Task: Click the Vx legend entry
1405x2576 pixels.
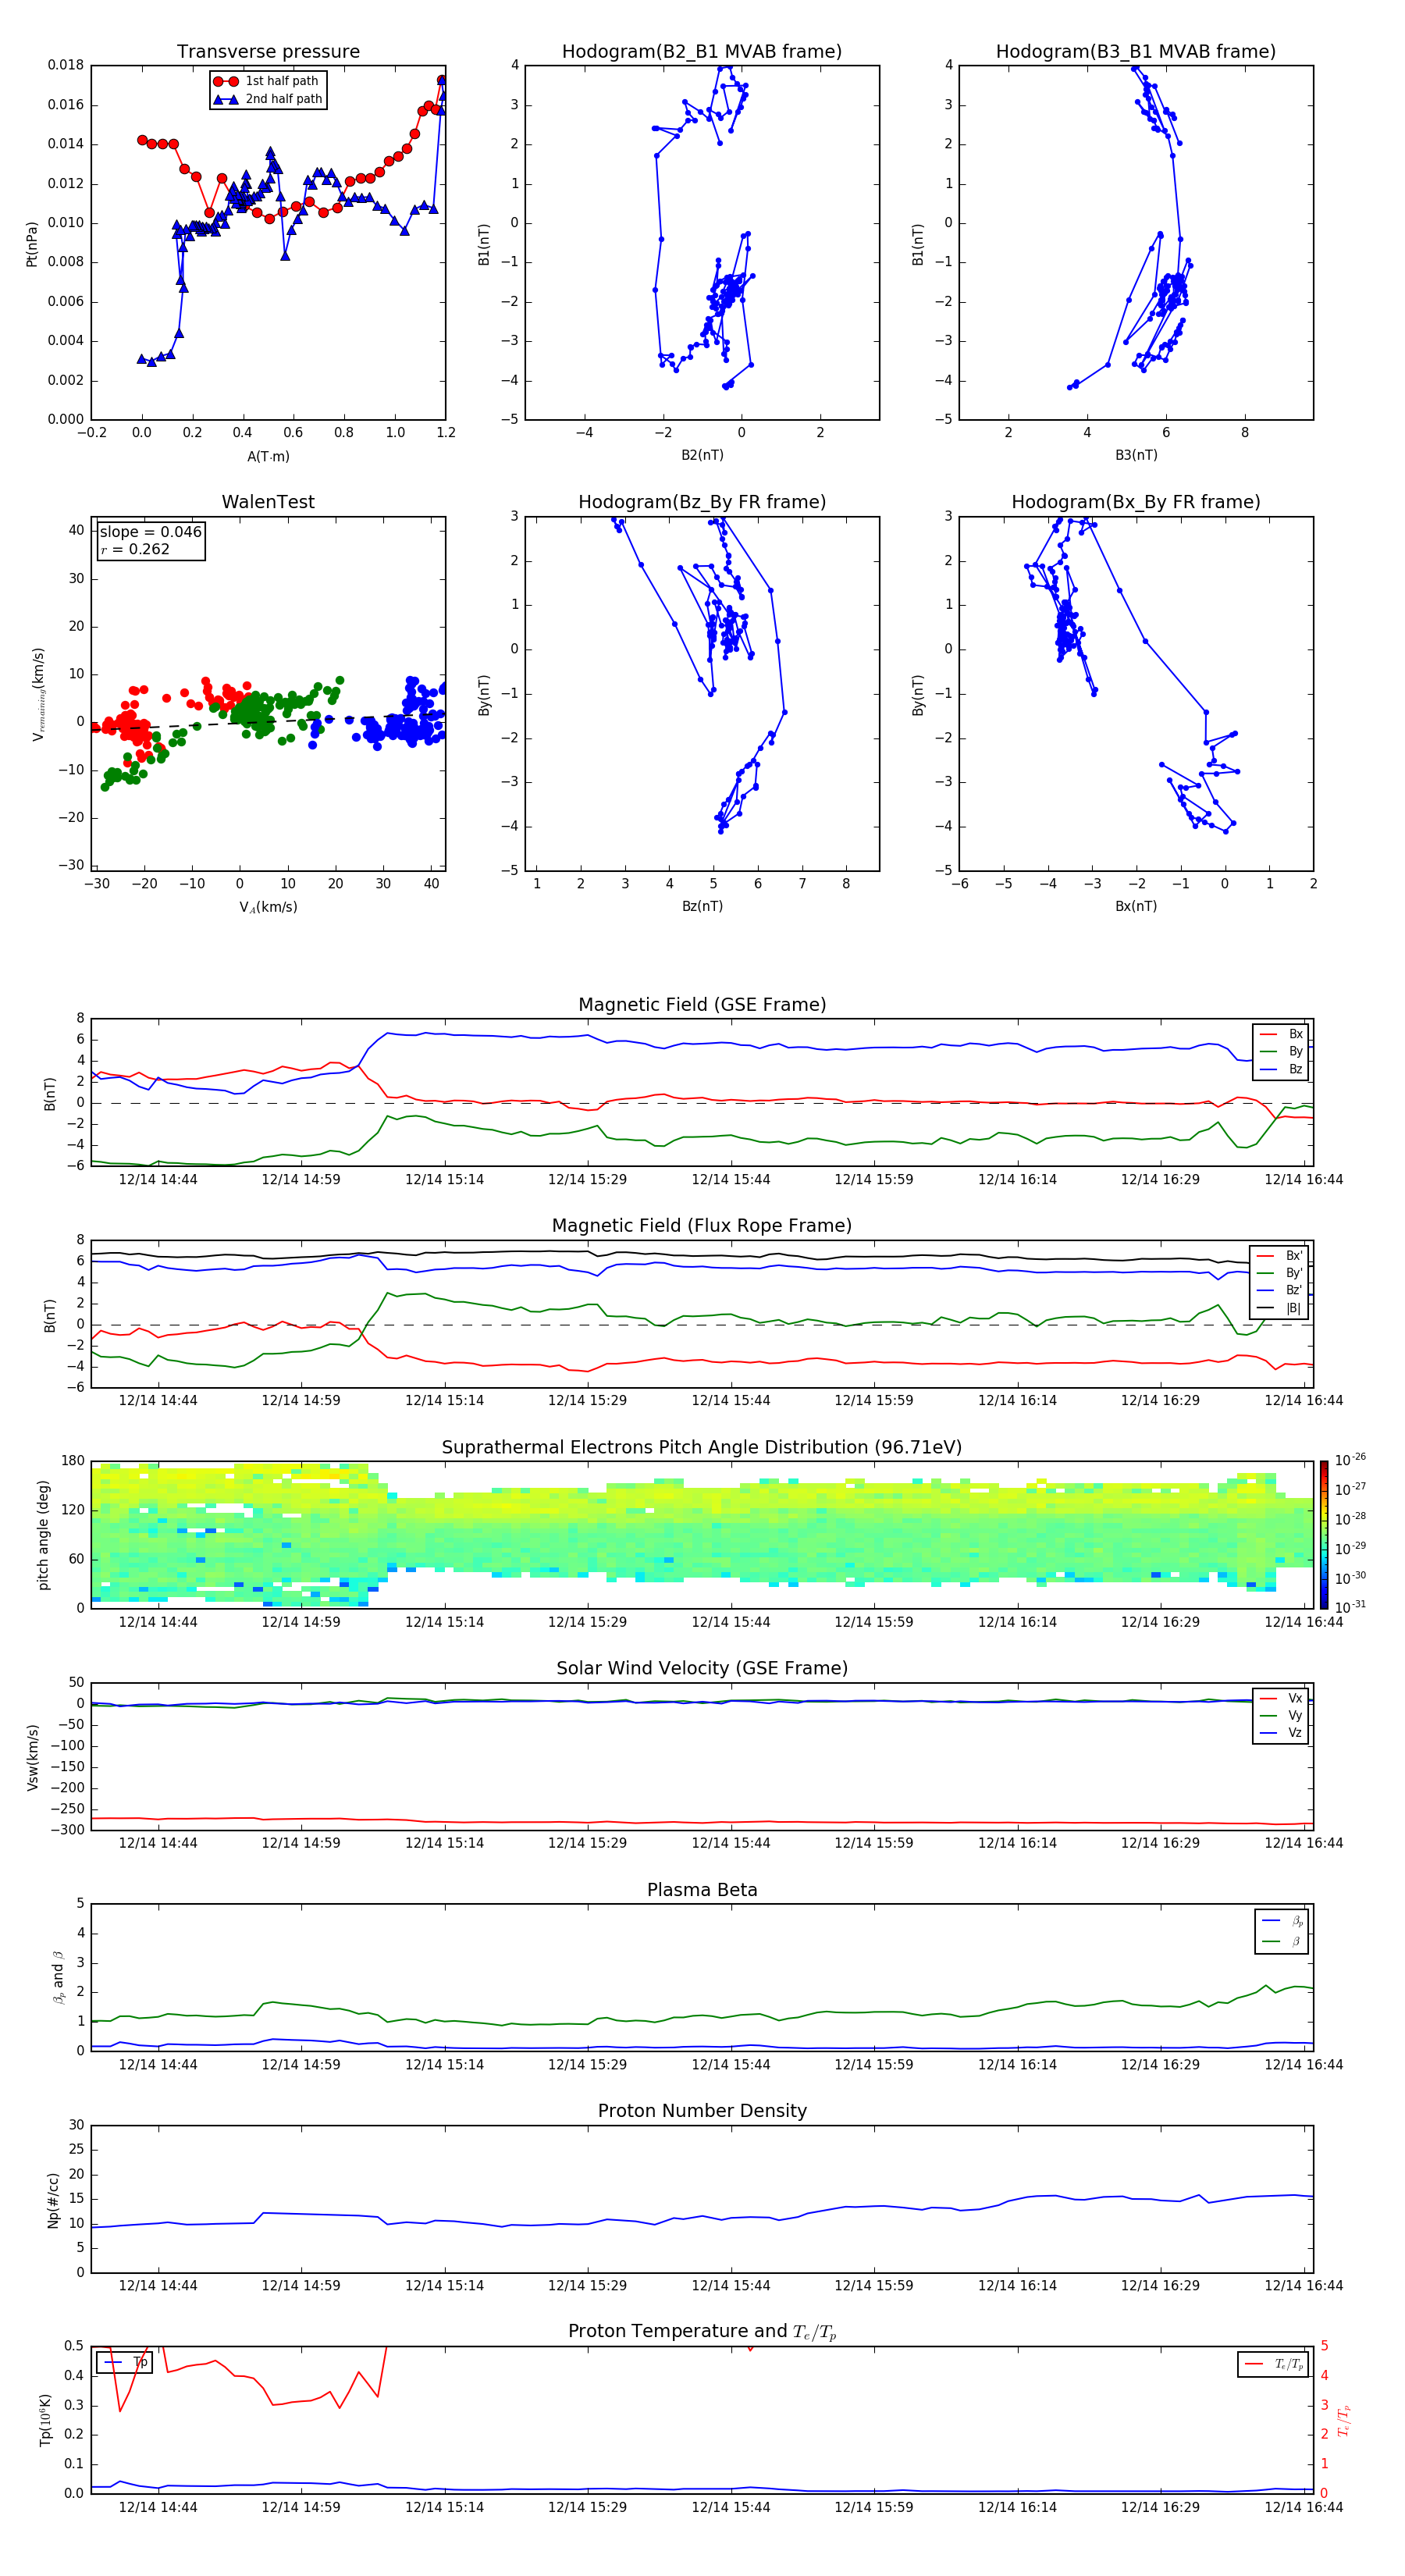Action: 1281,1698
